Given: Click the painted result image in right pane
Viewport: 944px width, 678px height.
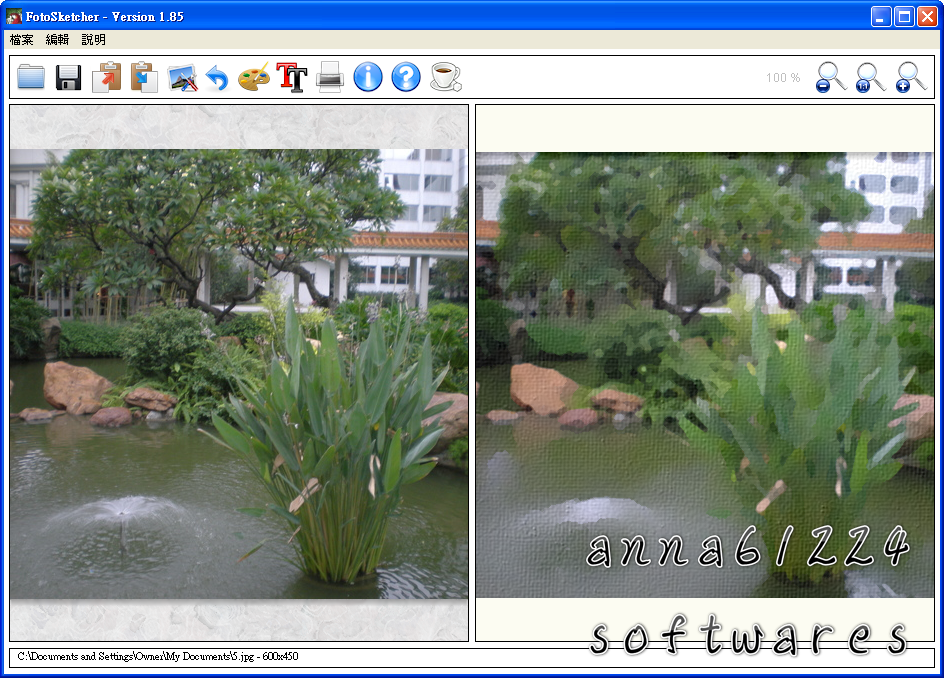Looking at the screenshot, I should click(x=705, y=375).
